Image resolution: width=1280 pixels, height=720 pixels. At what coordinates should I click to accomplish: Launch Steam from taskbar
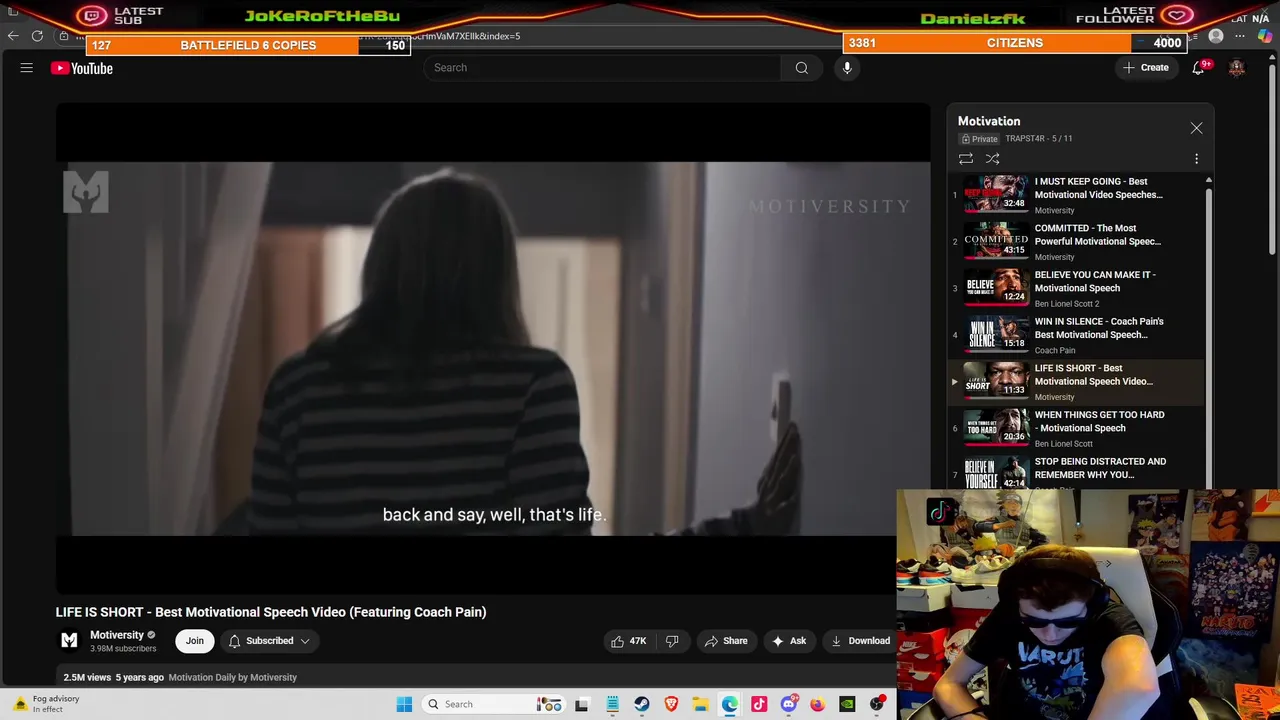click(x=642, y=704)
